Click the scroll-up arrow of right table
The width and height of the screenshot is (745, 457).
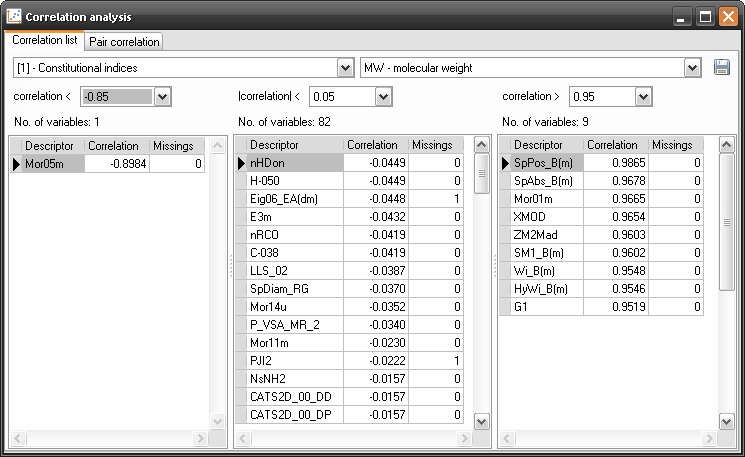coord(726,144)
